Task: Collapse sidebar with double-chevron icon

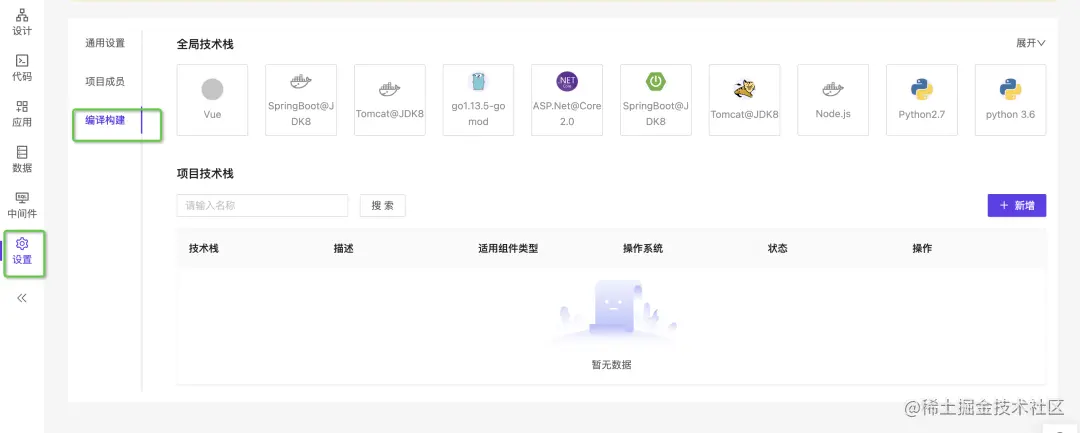Action: [22, 298]
